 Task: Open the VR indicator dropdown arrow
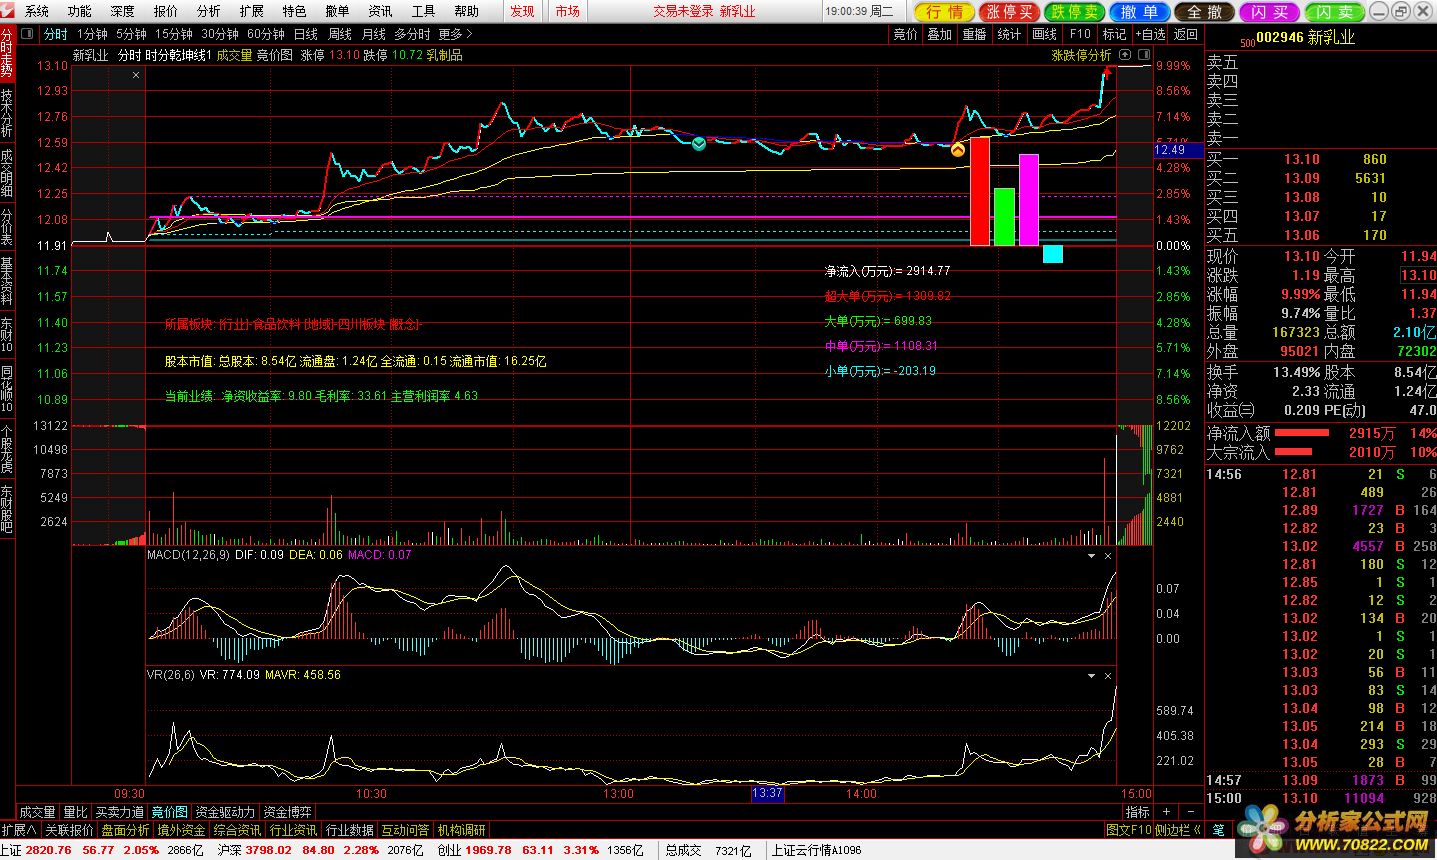click(1092, 675)
